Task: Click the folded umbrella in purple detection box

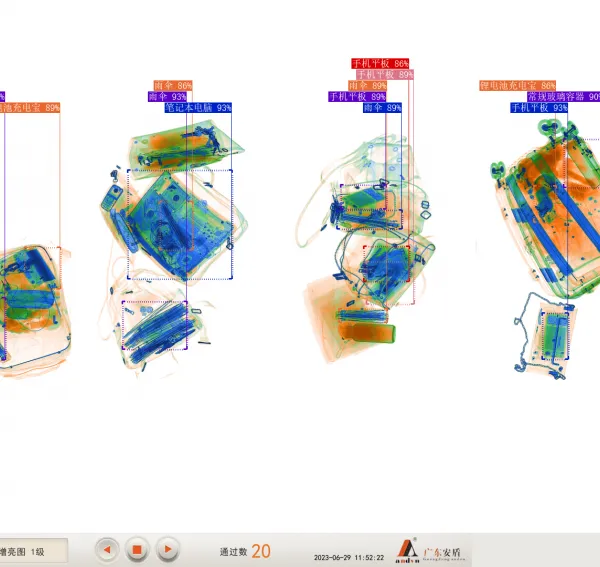Action: [155, 326]
